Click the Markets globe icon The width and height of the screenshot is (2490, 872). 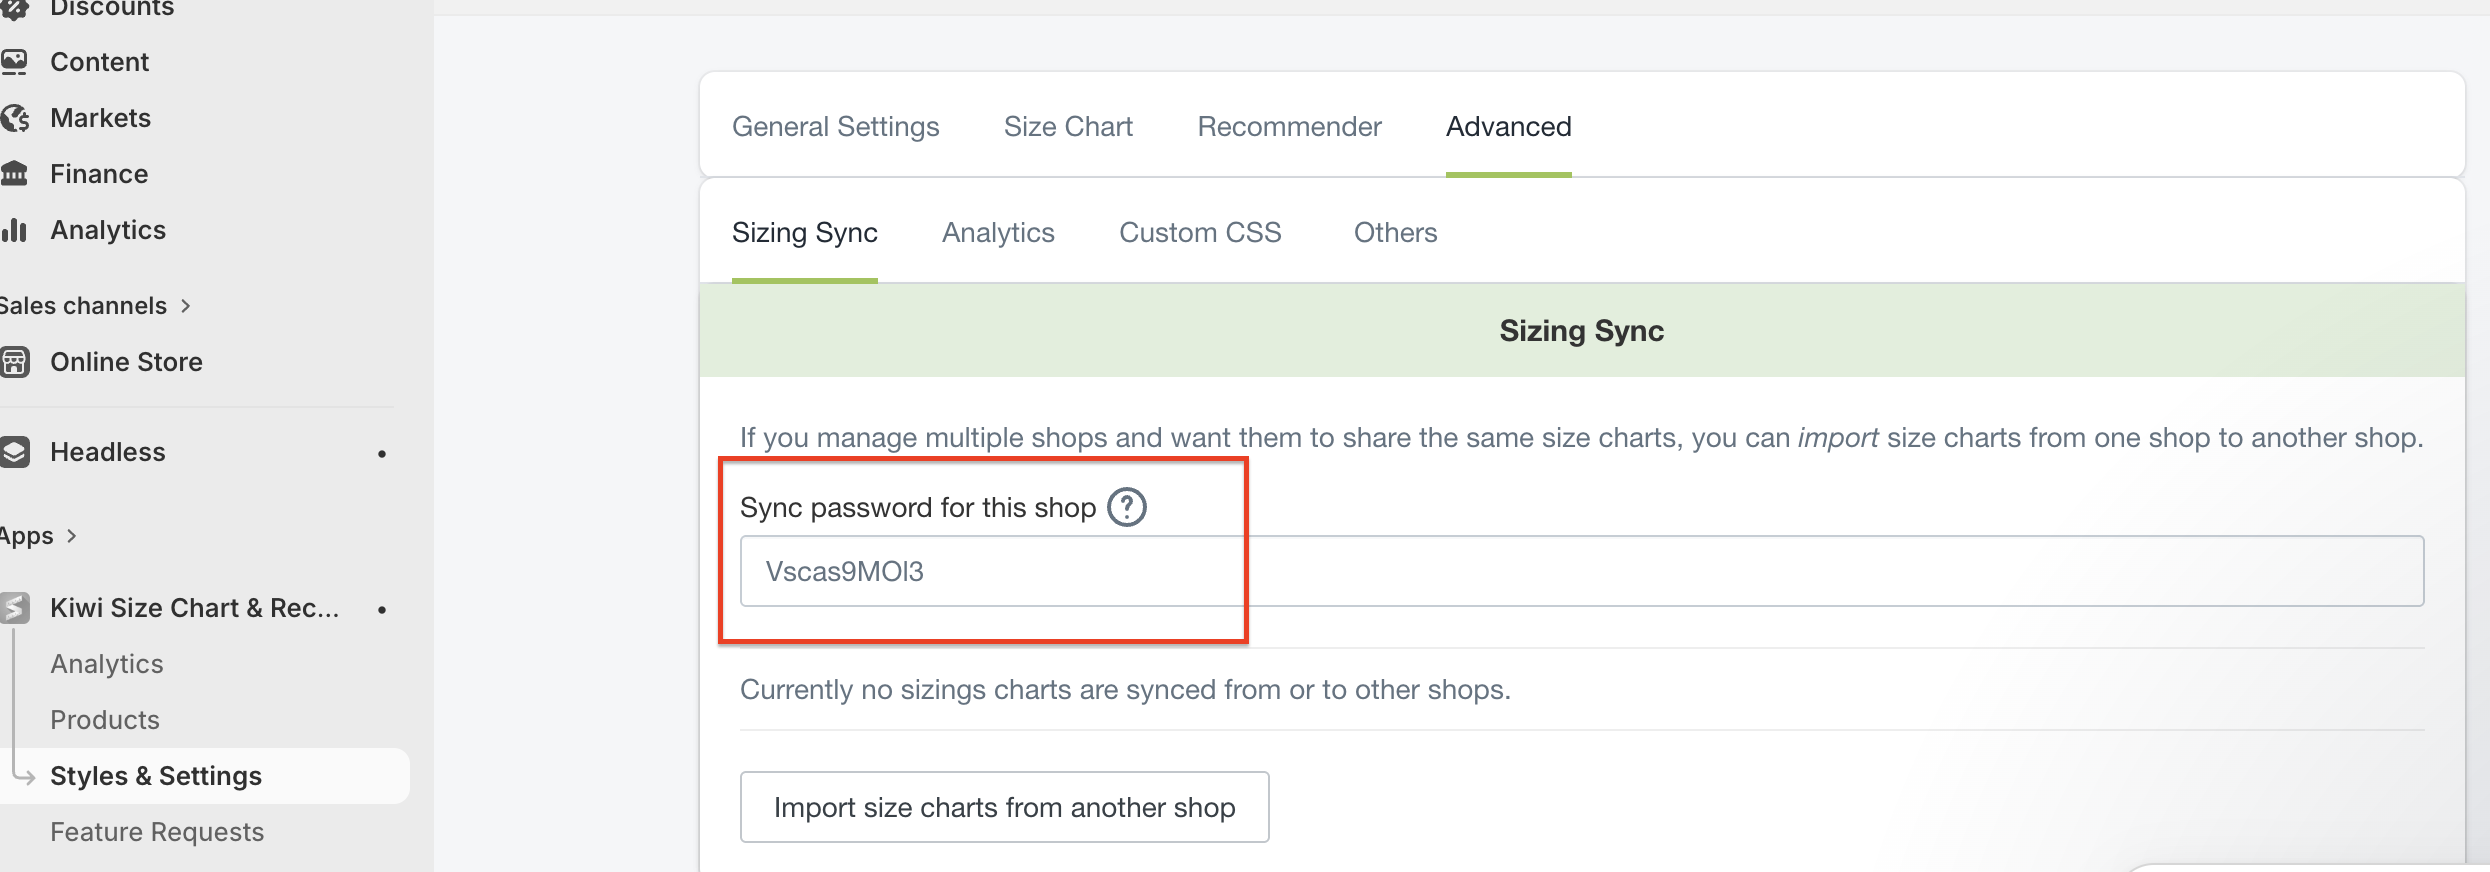15,118
